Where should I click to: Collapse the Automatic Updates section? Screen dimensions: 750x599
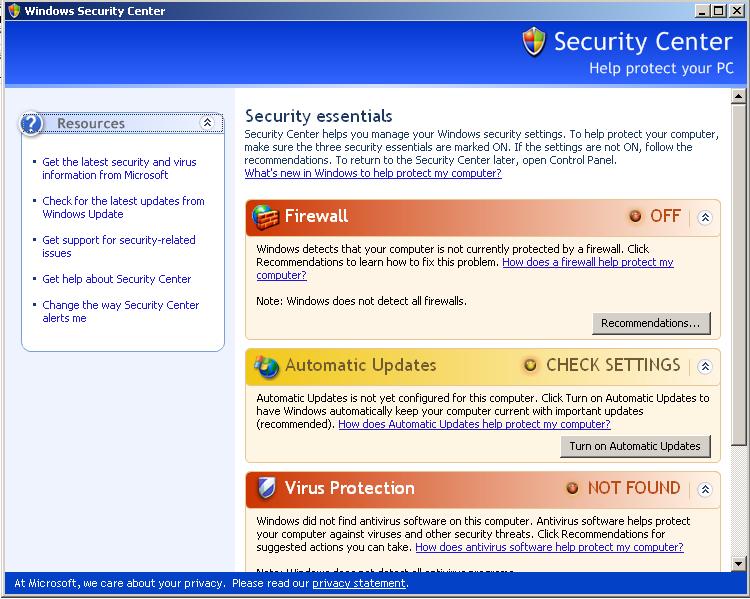[x=705, y=367]
